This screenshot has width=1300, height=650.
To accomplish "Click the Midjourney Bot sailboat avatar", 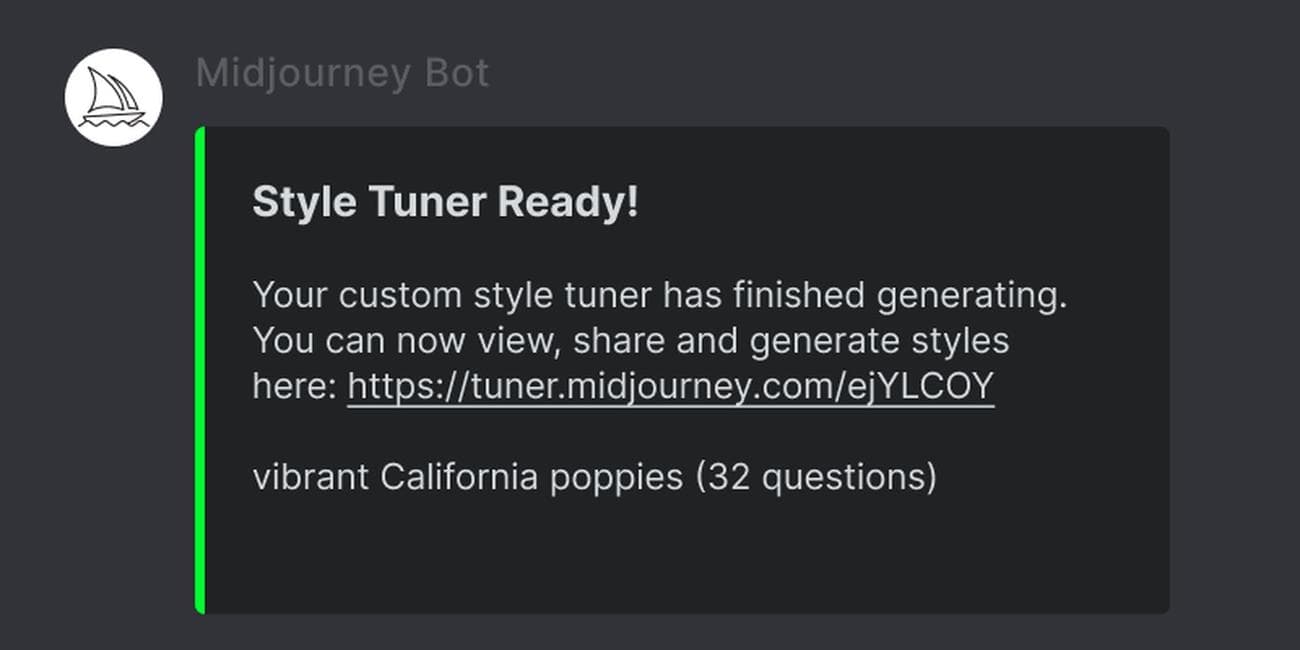I will pyautogui.click(x=114, y=97).
